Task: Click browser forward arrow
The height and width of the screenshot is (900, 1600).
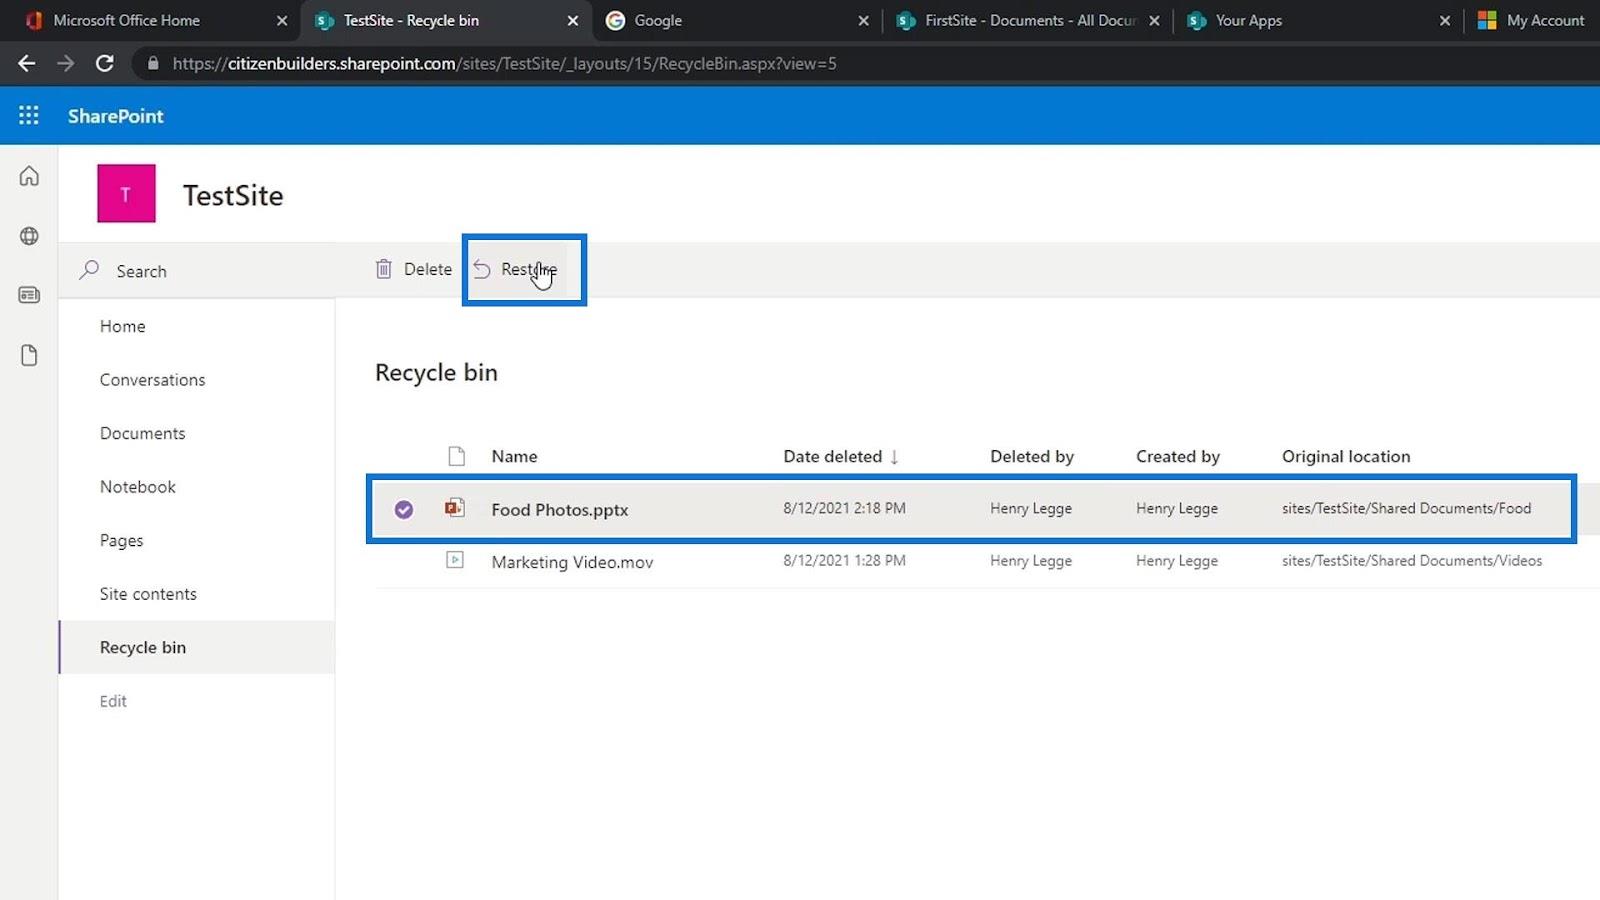Action: point(65,63)
